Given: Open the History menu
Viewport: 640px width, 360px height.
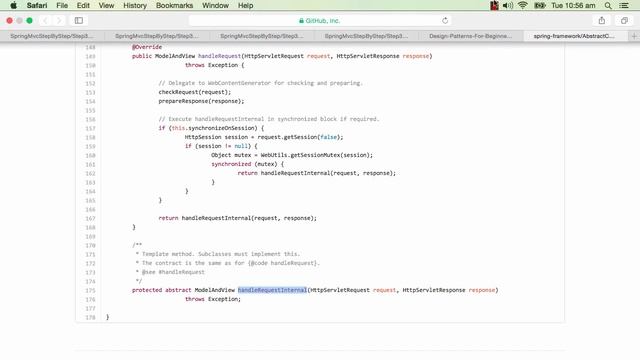Looking at the screenshot, I should click(135, 6).
